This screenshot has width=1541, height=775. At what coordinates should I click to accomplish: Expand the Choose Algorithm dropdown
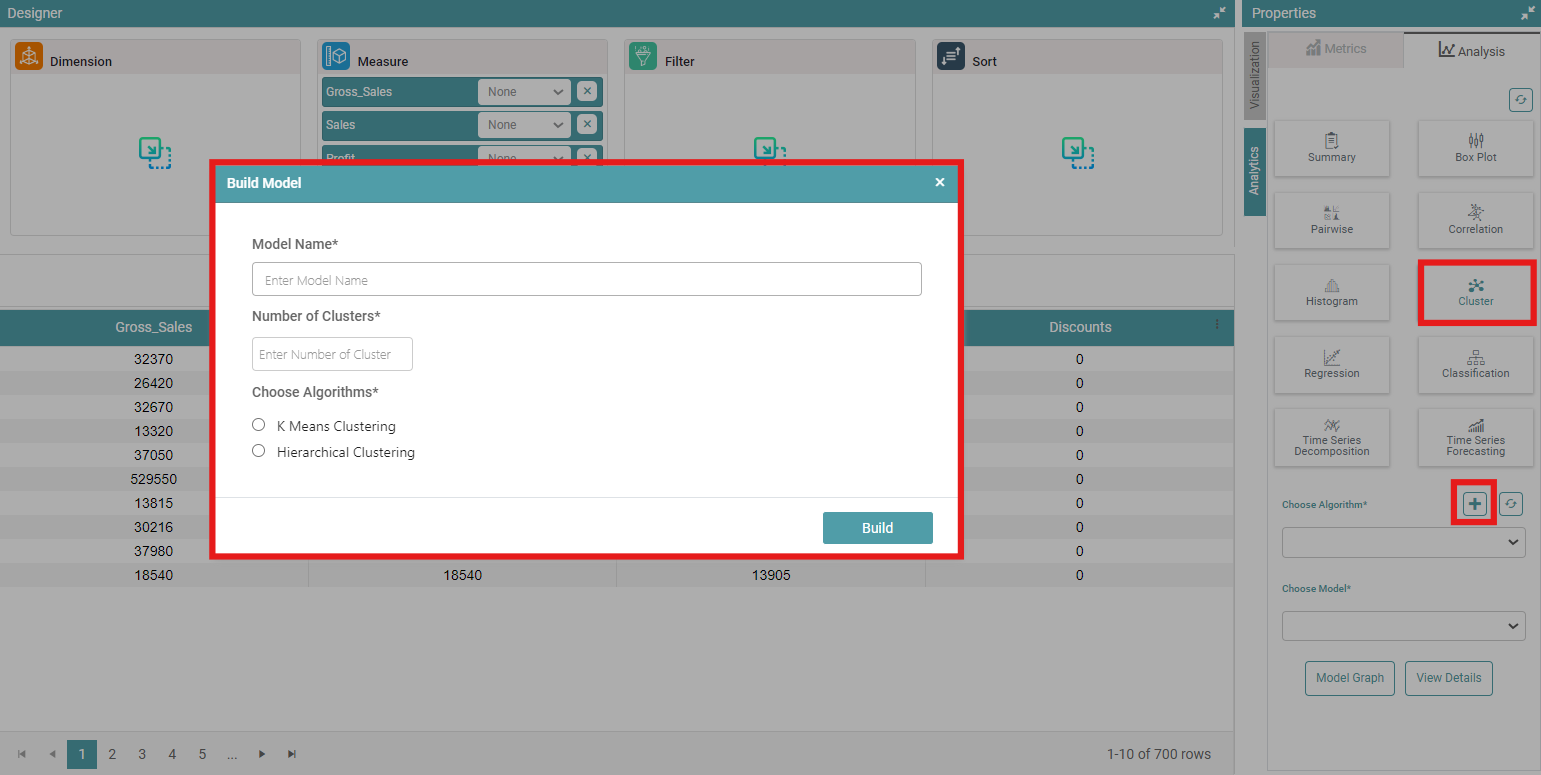(1403, 542)
